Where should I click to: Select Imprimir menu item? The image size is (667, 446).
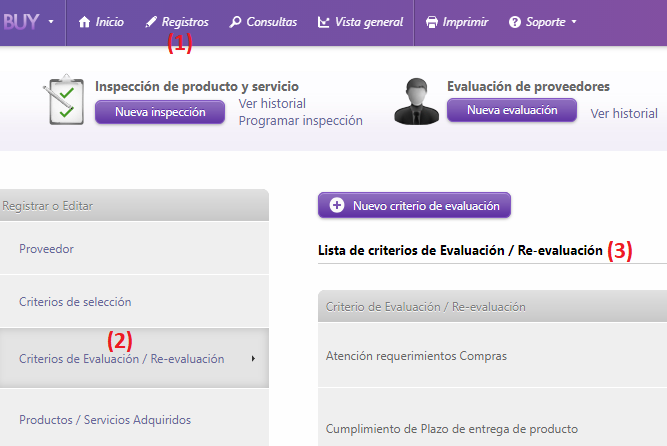tap(465, 22)
